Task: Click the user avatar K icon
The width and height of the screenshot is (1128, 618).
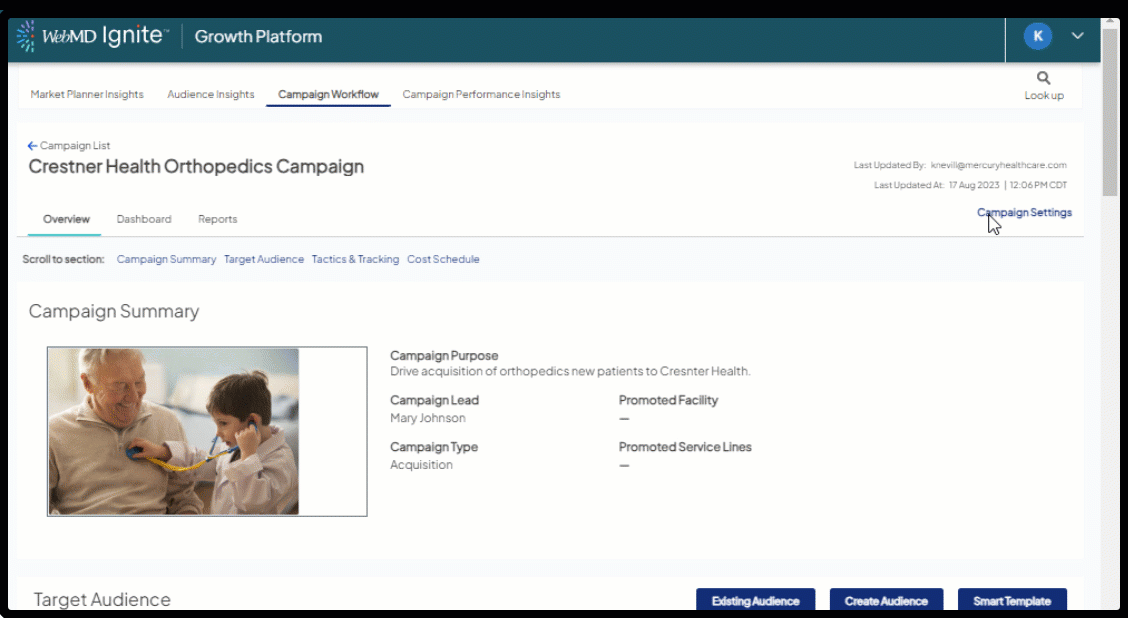Action: (1037, 36)
